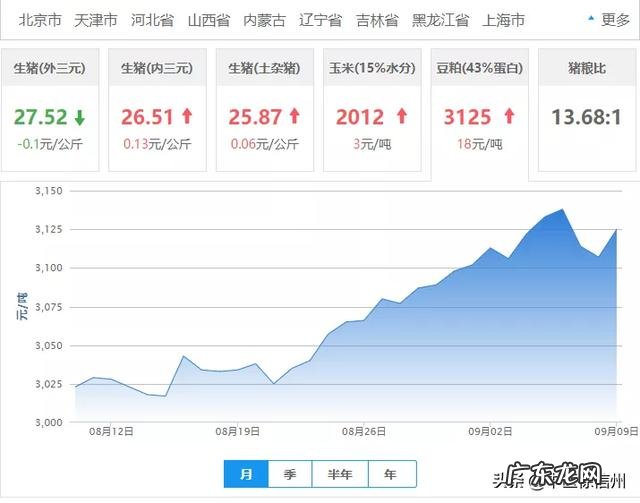Image resolution: width=640 pixels, height=503 pixels.
Task: Switch region to 吉林省
Action: point(377,20)
